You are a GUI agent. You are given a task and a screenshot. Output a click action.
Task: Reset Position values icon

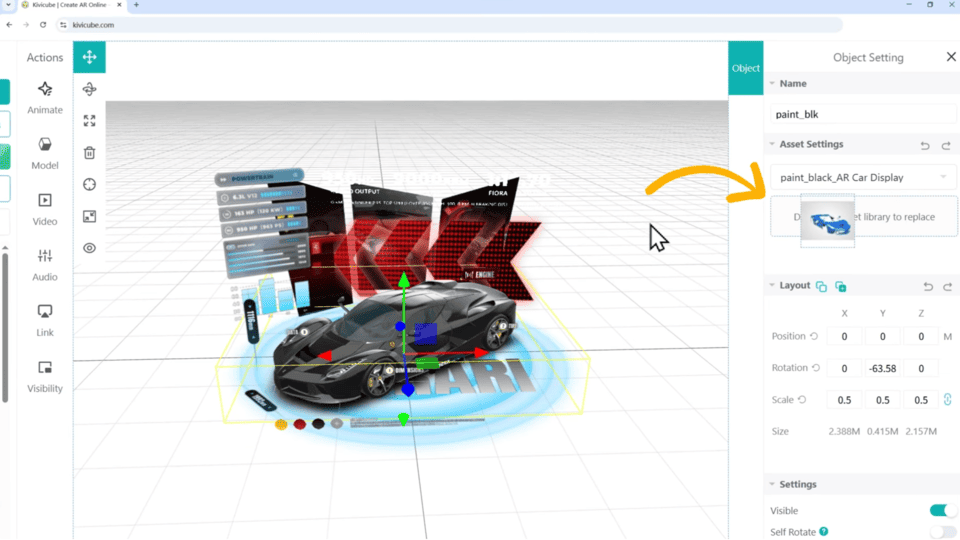pyautogui.click(x=814, y=336)
